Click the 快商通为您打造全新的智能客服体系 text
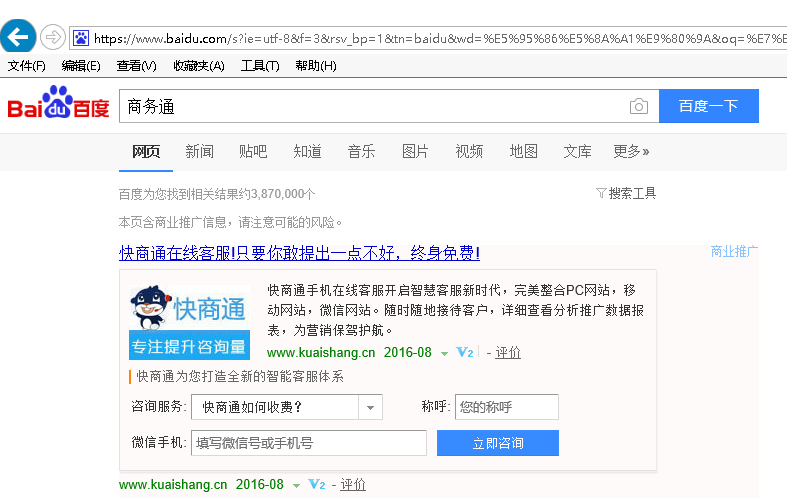 pyautogui.click(x=240, y=377)
